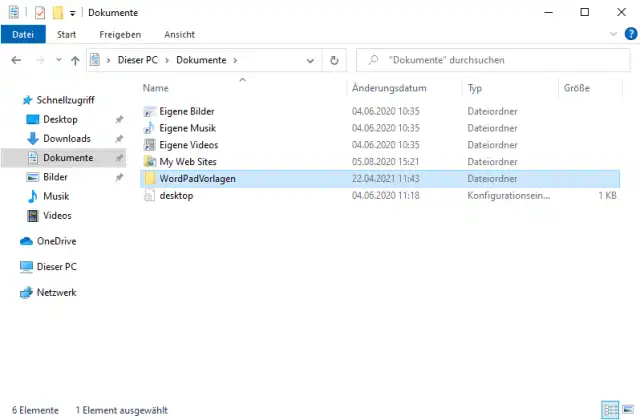Click Dokumente in the address path
Screen dimensions: 640x420
(201, 60)
